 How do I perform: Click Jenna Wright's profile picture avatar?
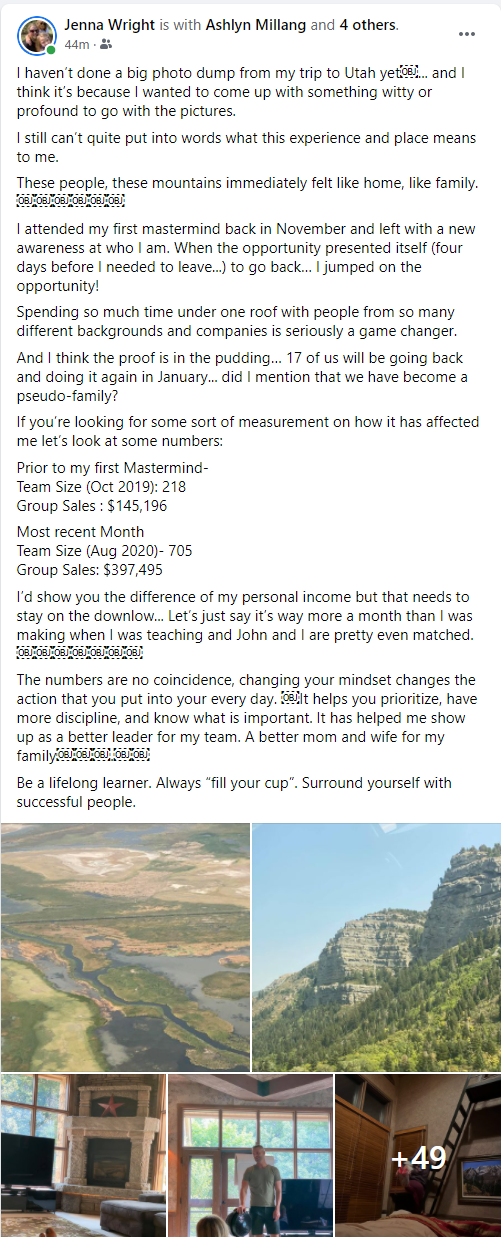pos(36,35)
